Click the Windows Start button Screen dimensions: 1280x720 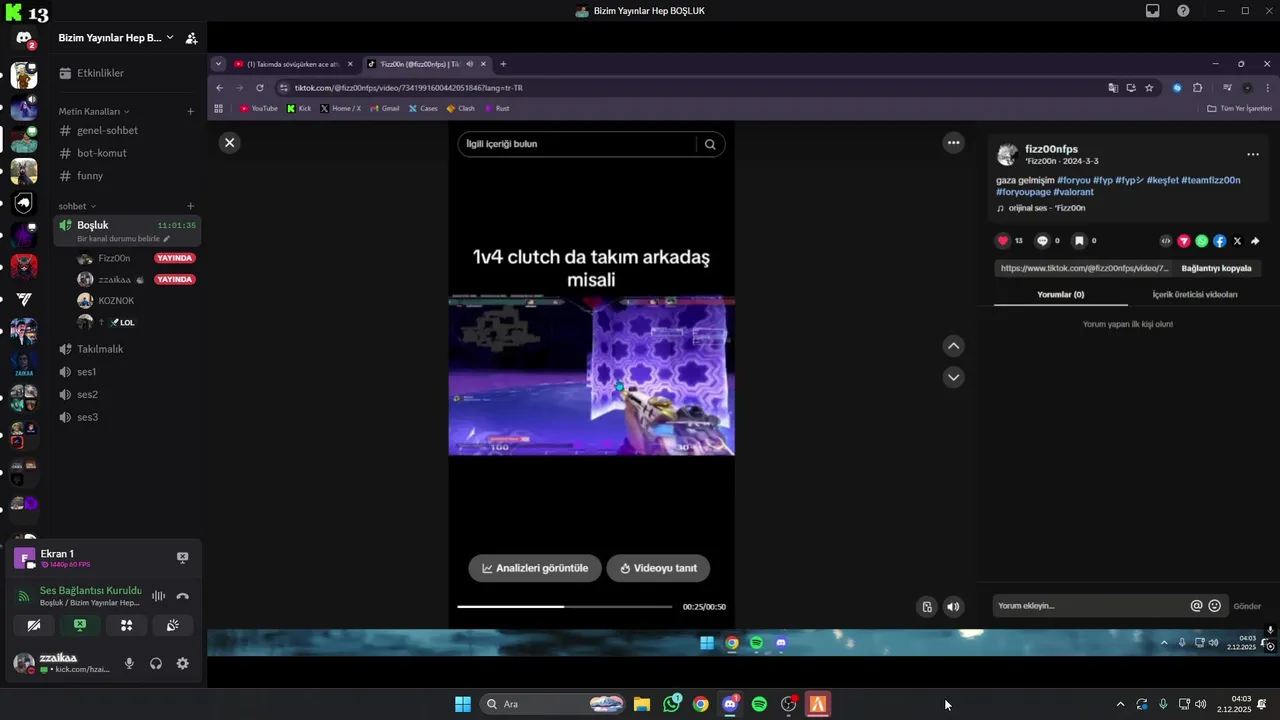point(463,704)
